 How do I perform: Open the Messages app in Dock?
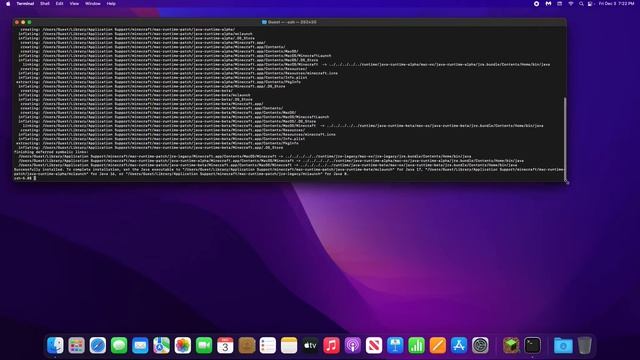coord(119,346)
